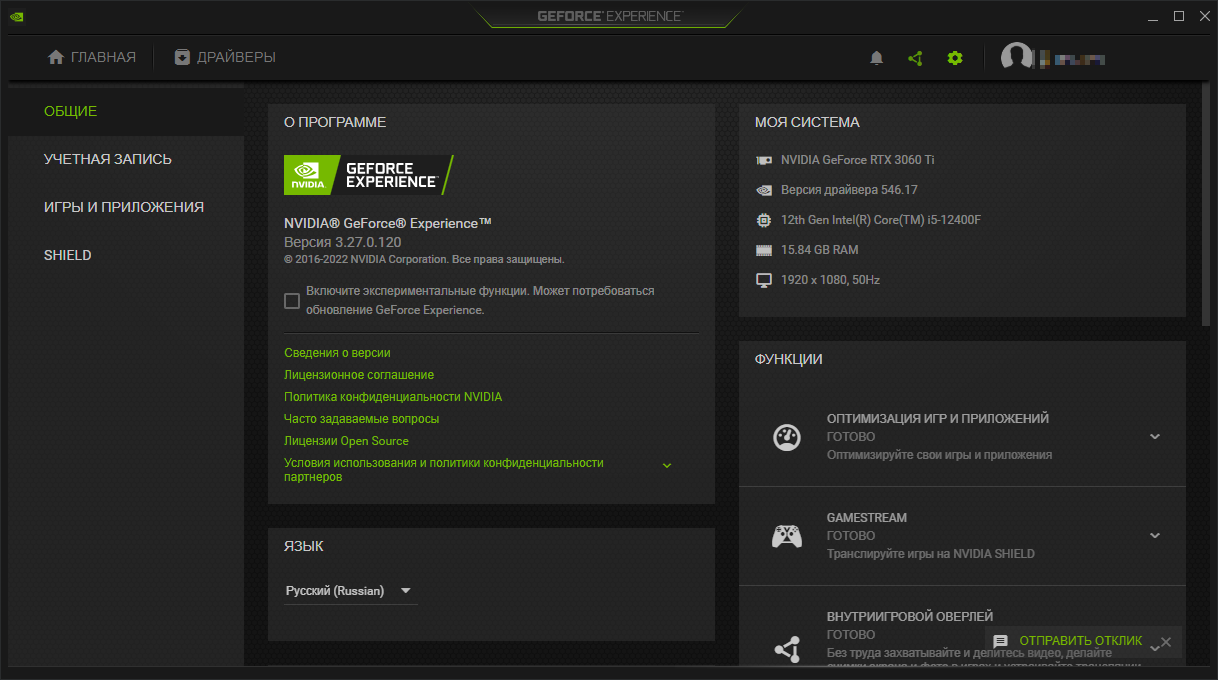The height and width of the screenshot is (680, 1218).
Task: Open the partner terms and privacy link
Action: tap(444, 470)
